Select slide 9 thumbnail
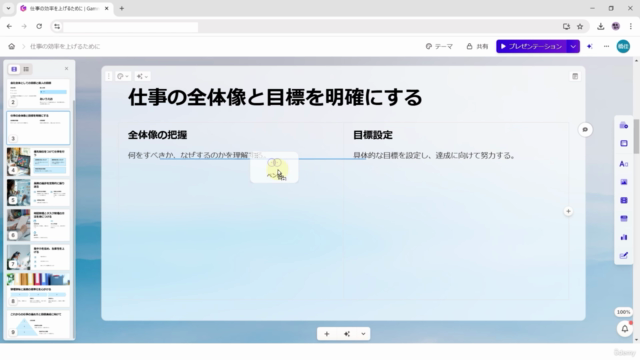The width and height of the screenshot is (640, 360). pos(38,324)
